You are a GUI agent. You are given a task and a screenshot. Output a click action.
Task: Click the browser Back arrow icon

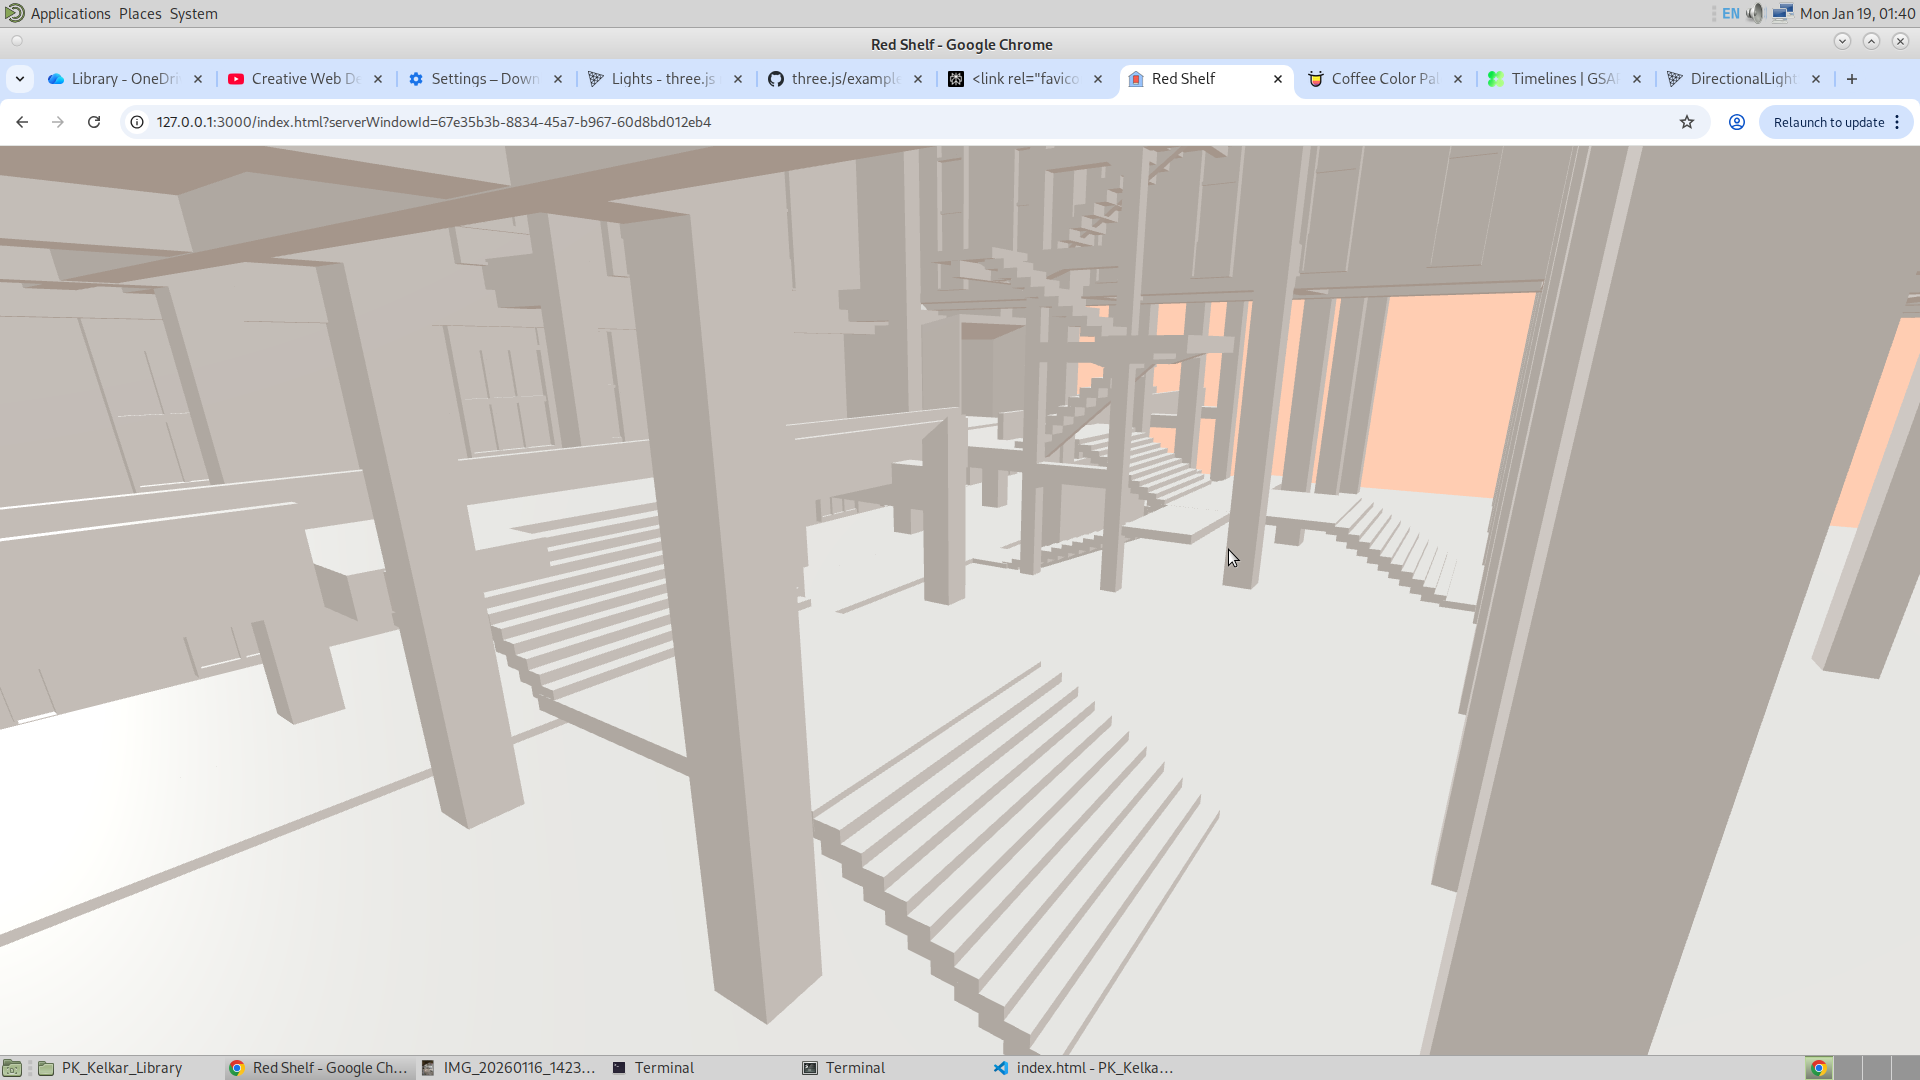coord(22,122)
